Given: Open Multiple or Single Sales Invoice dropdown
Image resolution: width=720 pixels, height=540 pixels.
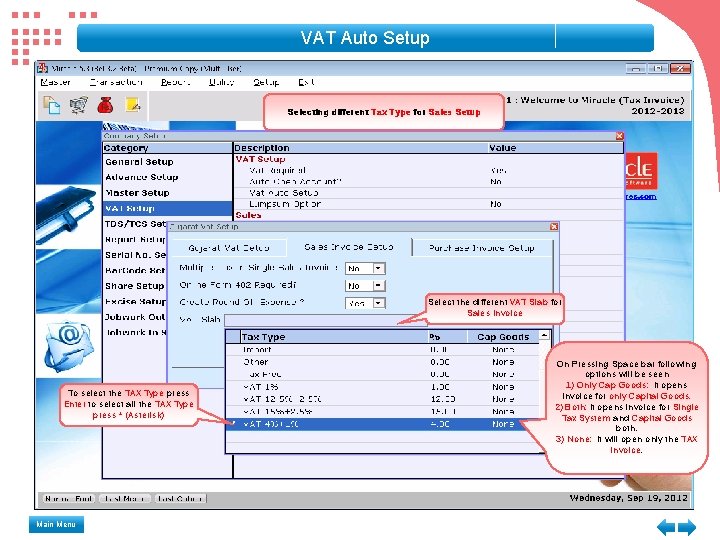Looking at the screenshot, I should coord(378,268).
